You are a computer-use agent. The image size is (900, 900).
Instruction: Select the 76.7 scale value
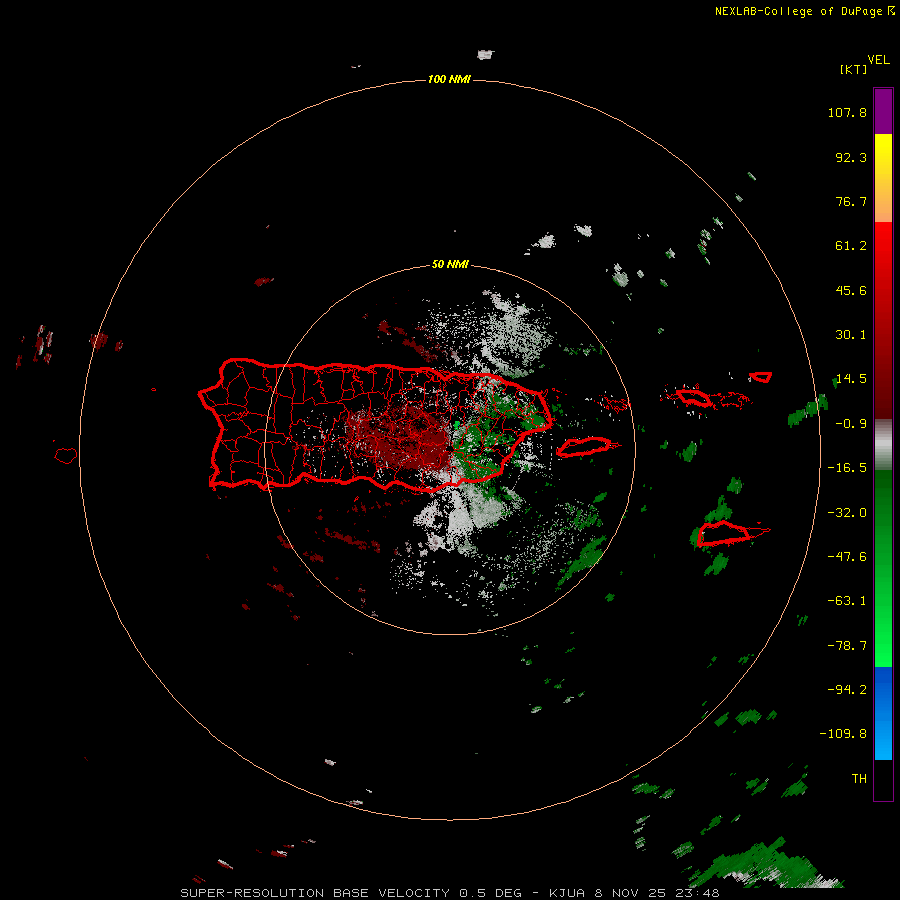point(851,201)
